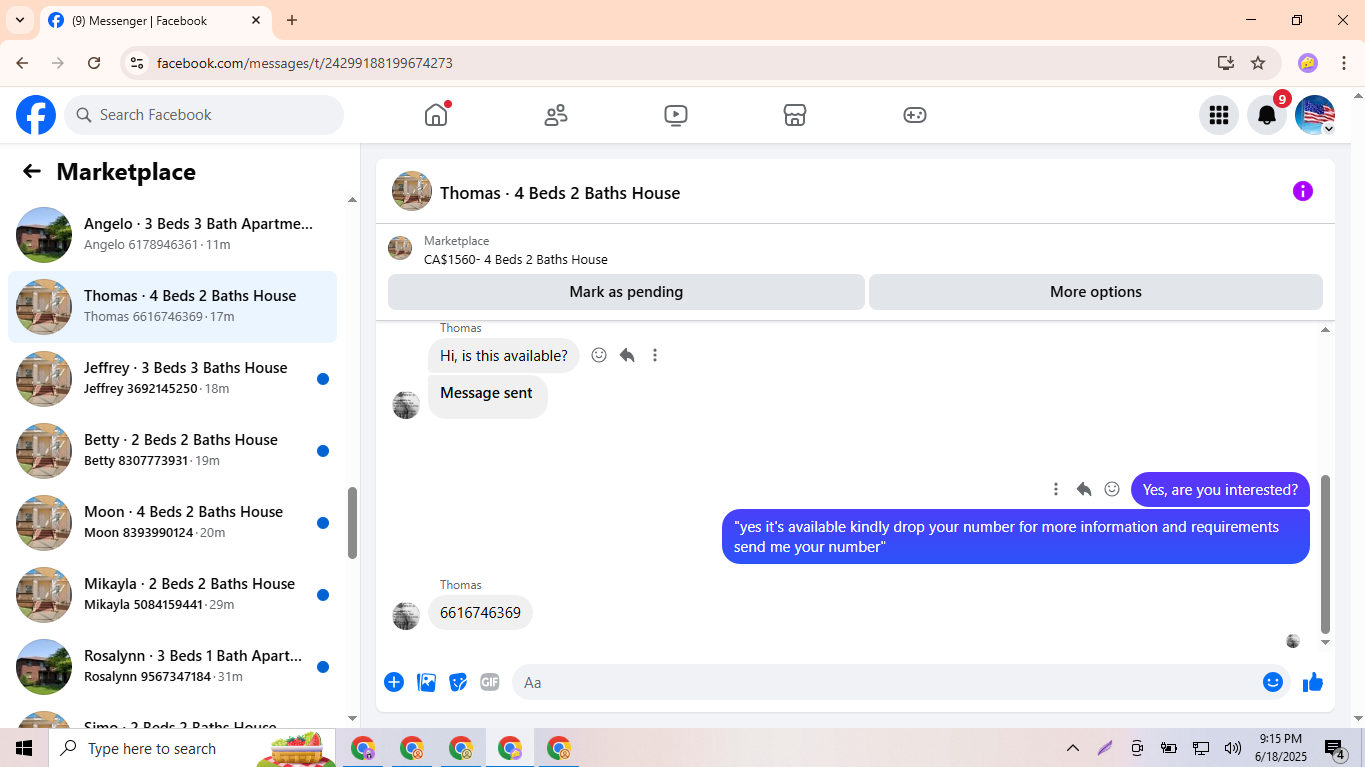Click the Chrome address bar URL
1365x767 pixels.
[x=305, y=63]
